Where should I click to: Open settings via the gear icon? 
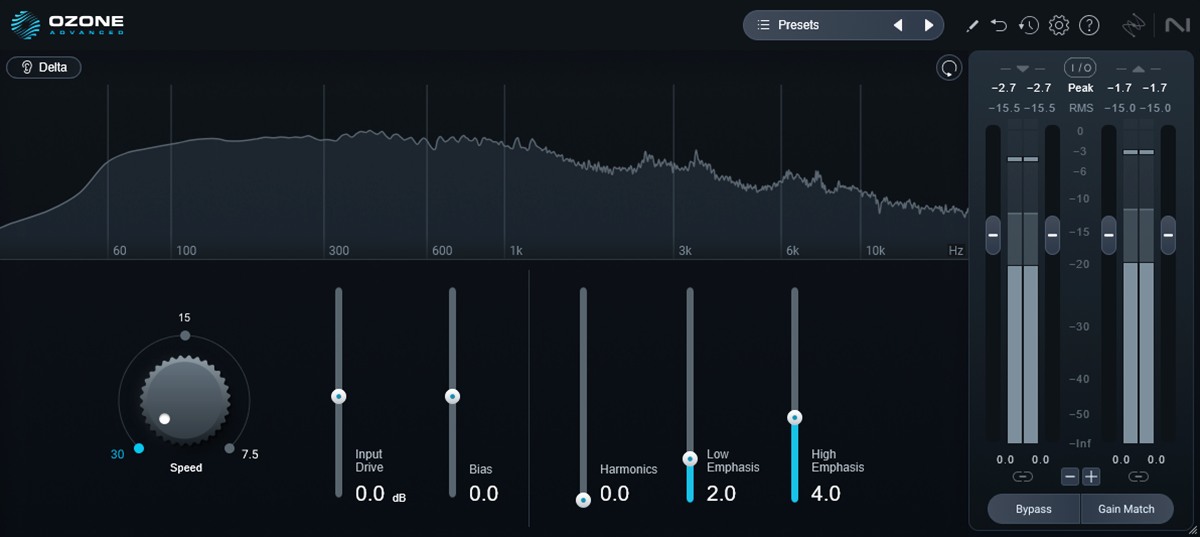click(1059, 25)
